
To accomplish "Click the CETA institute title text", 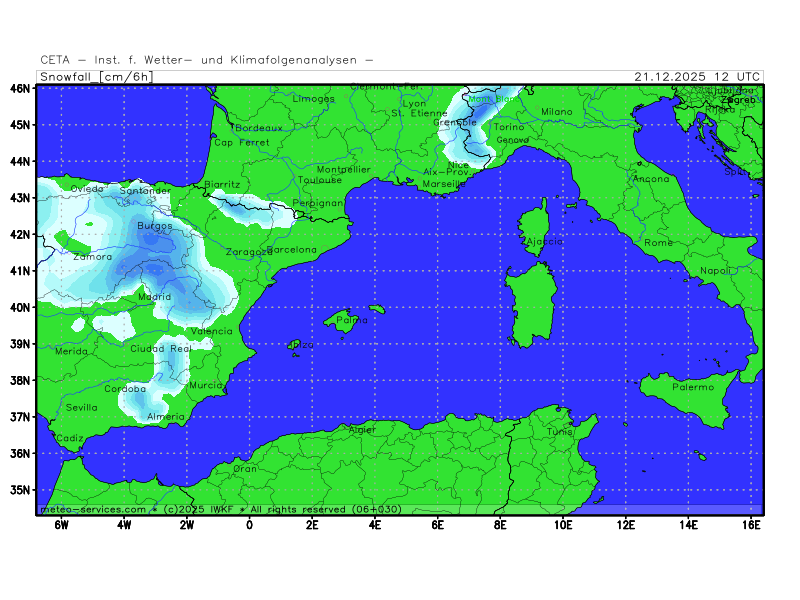I will click(x=207, y=60).
